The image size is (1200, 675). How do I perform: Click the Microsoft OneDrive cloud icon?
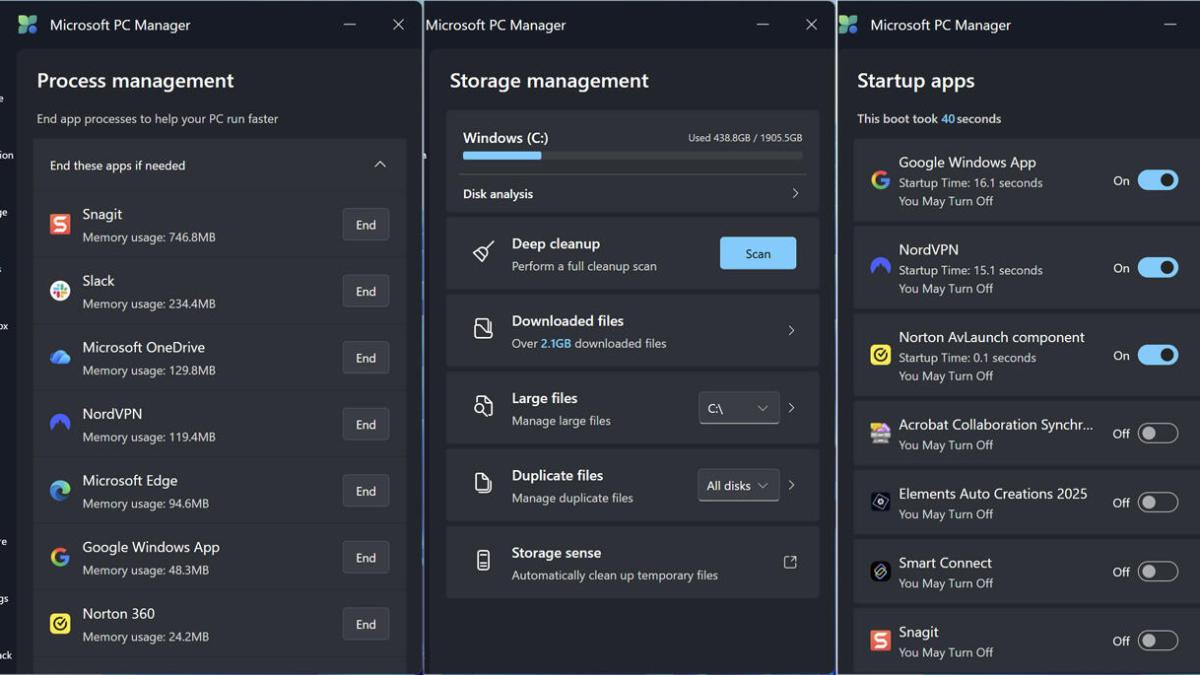click(60, 358)
